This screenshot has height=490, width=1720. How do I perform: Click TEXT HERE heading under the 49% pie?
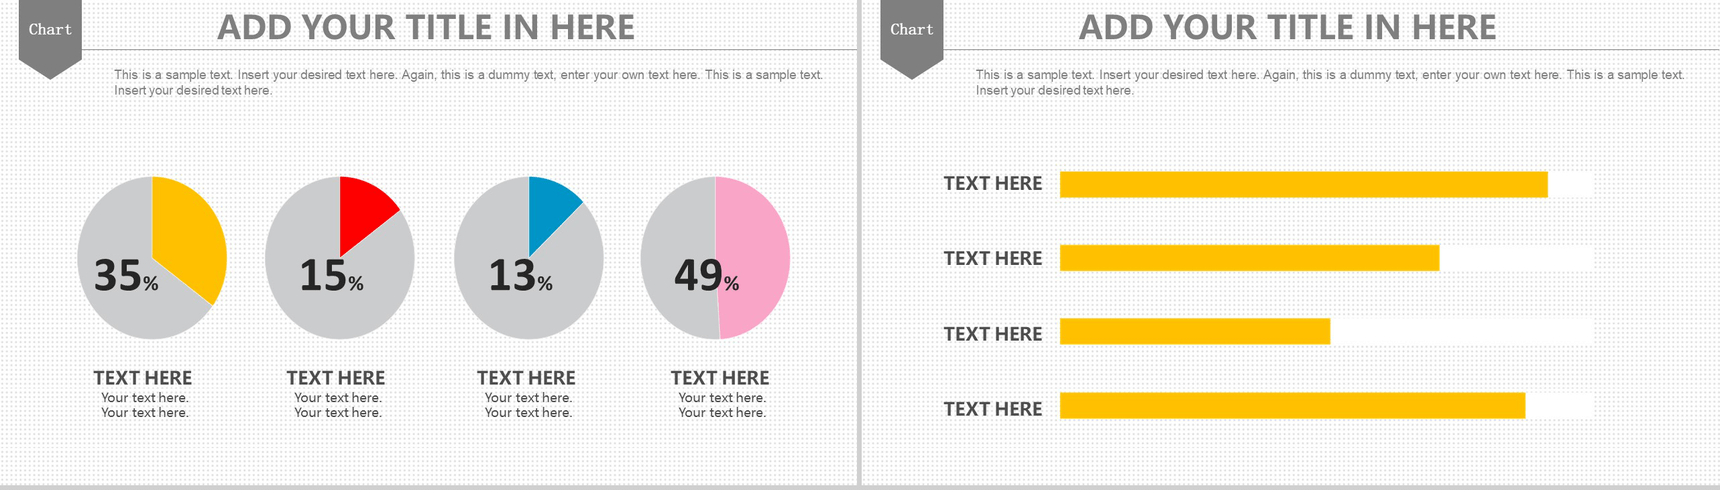point(720,378)
